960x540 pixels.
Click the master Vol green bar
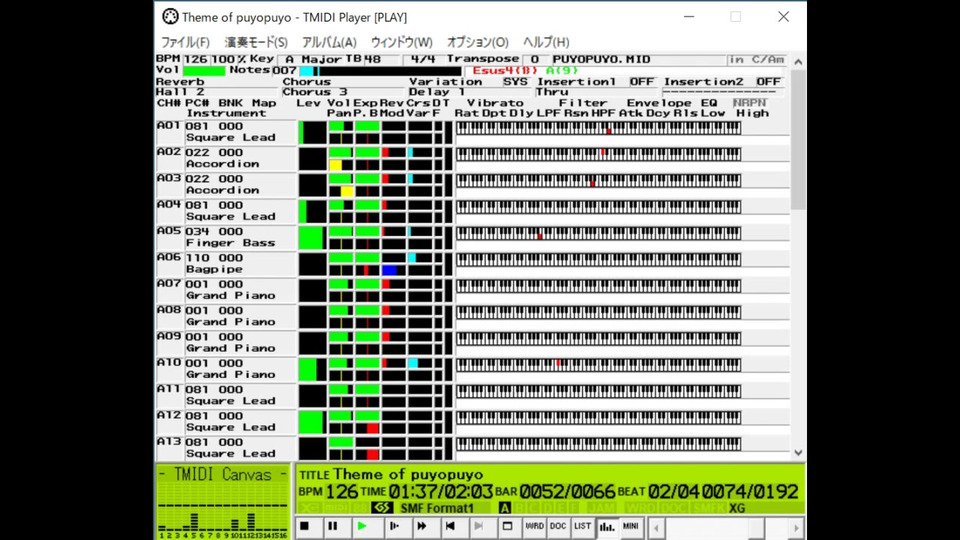(204, 70)
